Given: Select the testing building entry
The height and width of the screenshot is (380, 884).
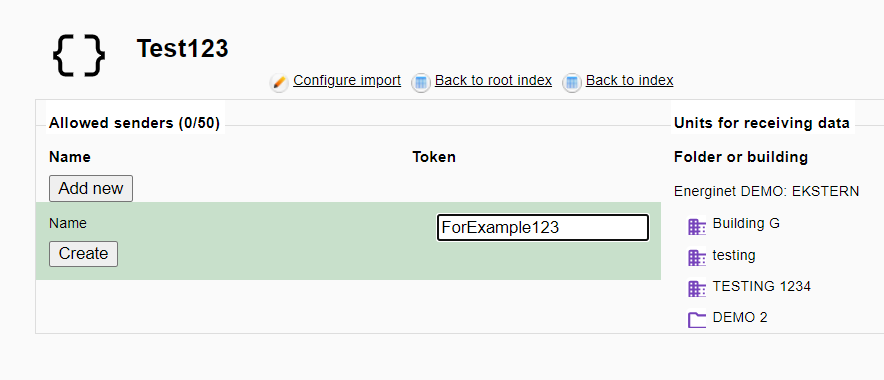Looking at the screenshot, I should (x=734, y=255).
